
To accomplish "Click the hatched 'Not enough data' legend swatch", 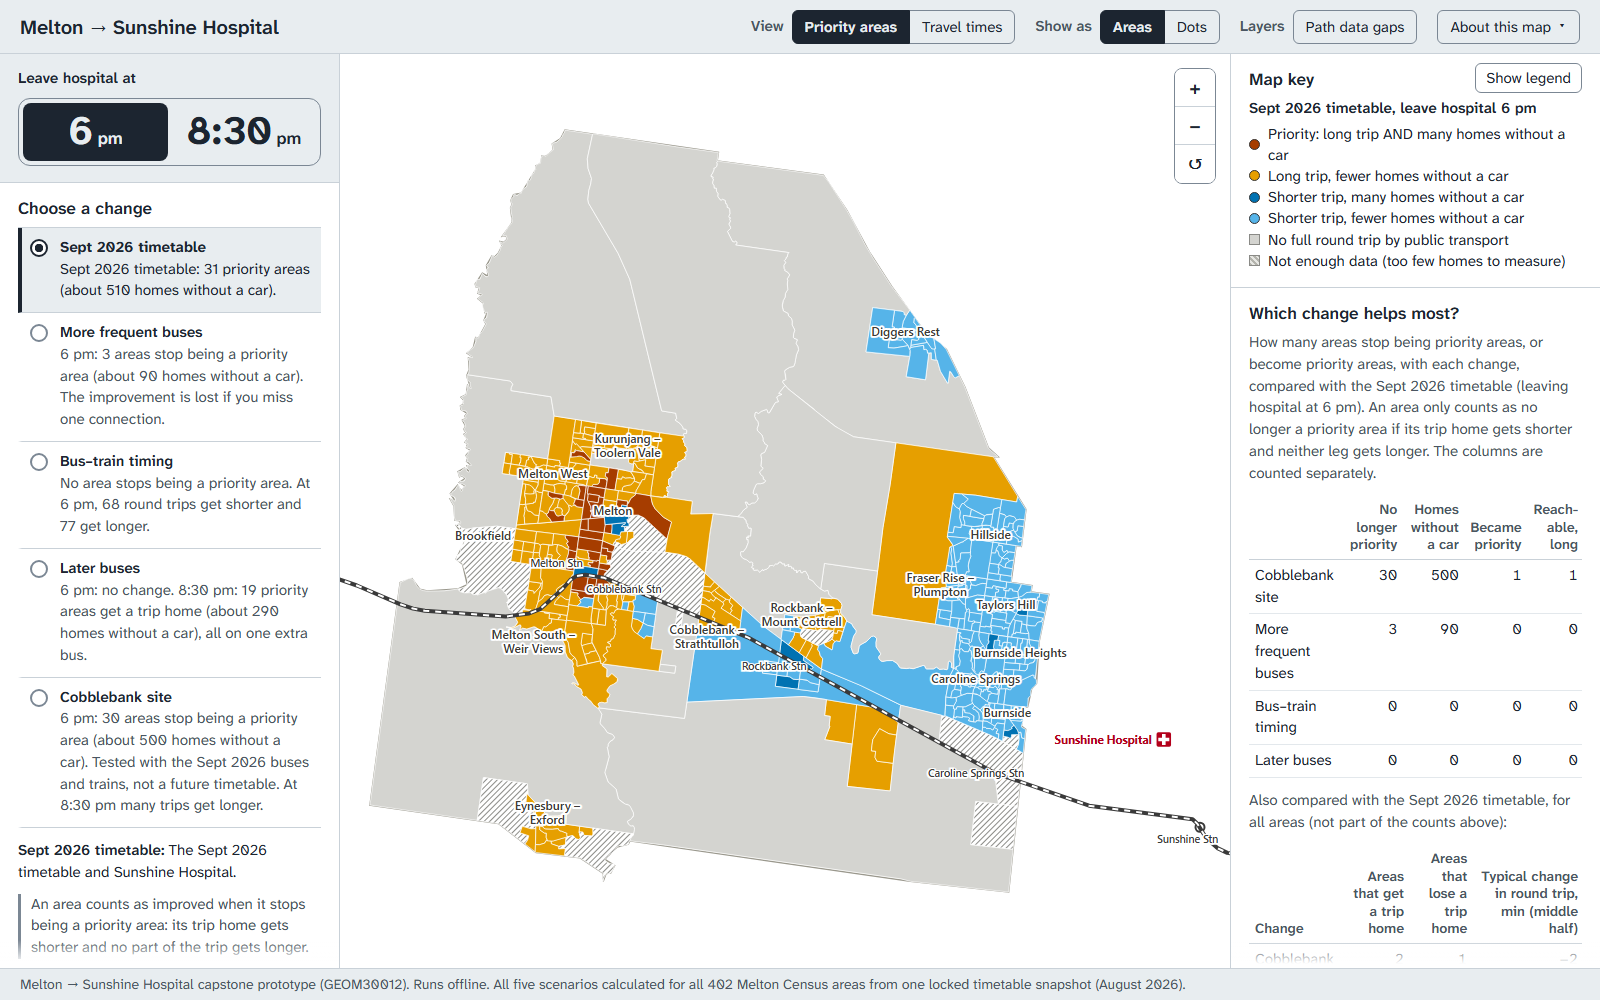I will tap(1254, 261).
